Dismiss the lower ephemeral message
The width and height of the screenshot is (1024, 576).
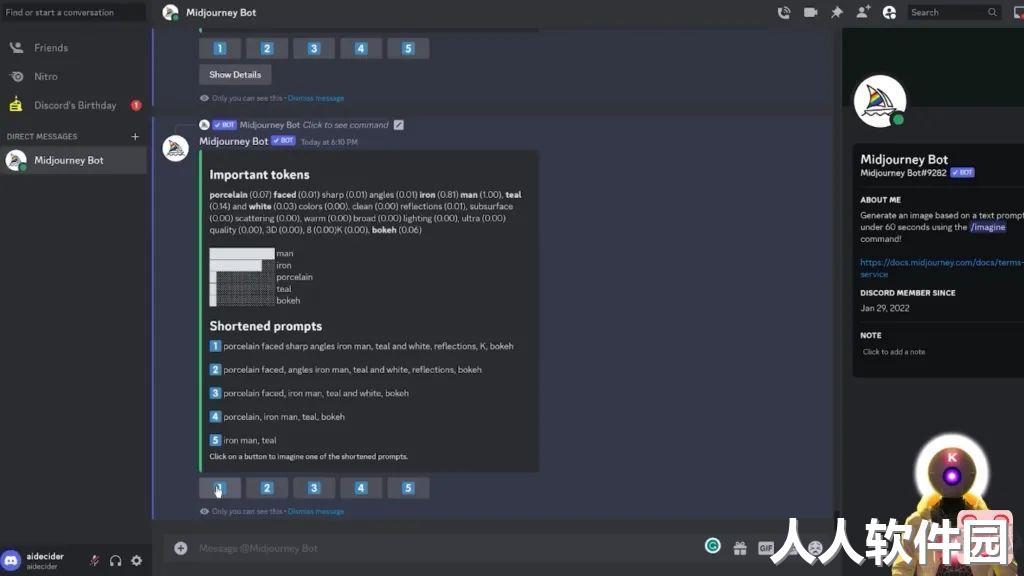316,511
